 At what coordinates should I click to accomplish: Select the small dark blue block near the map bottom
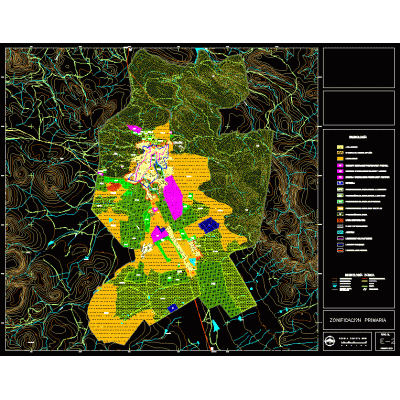tap(172, 308)
